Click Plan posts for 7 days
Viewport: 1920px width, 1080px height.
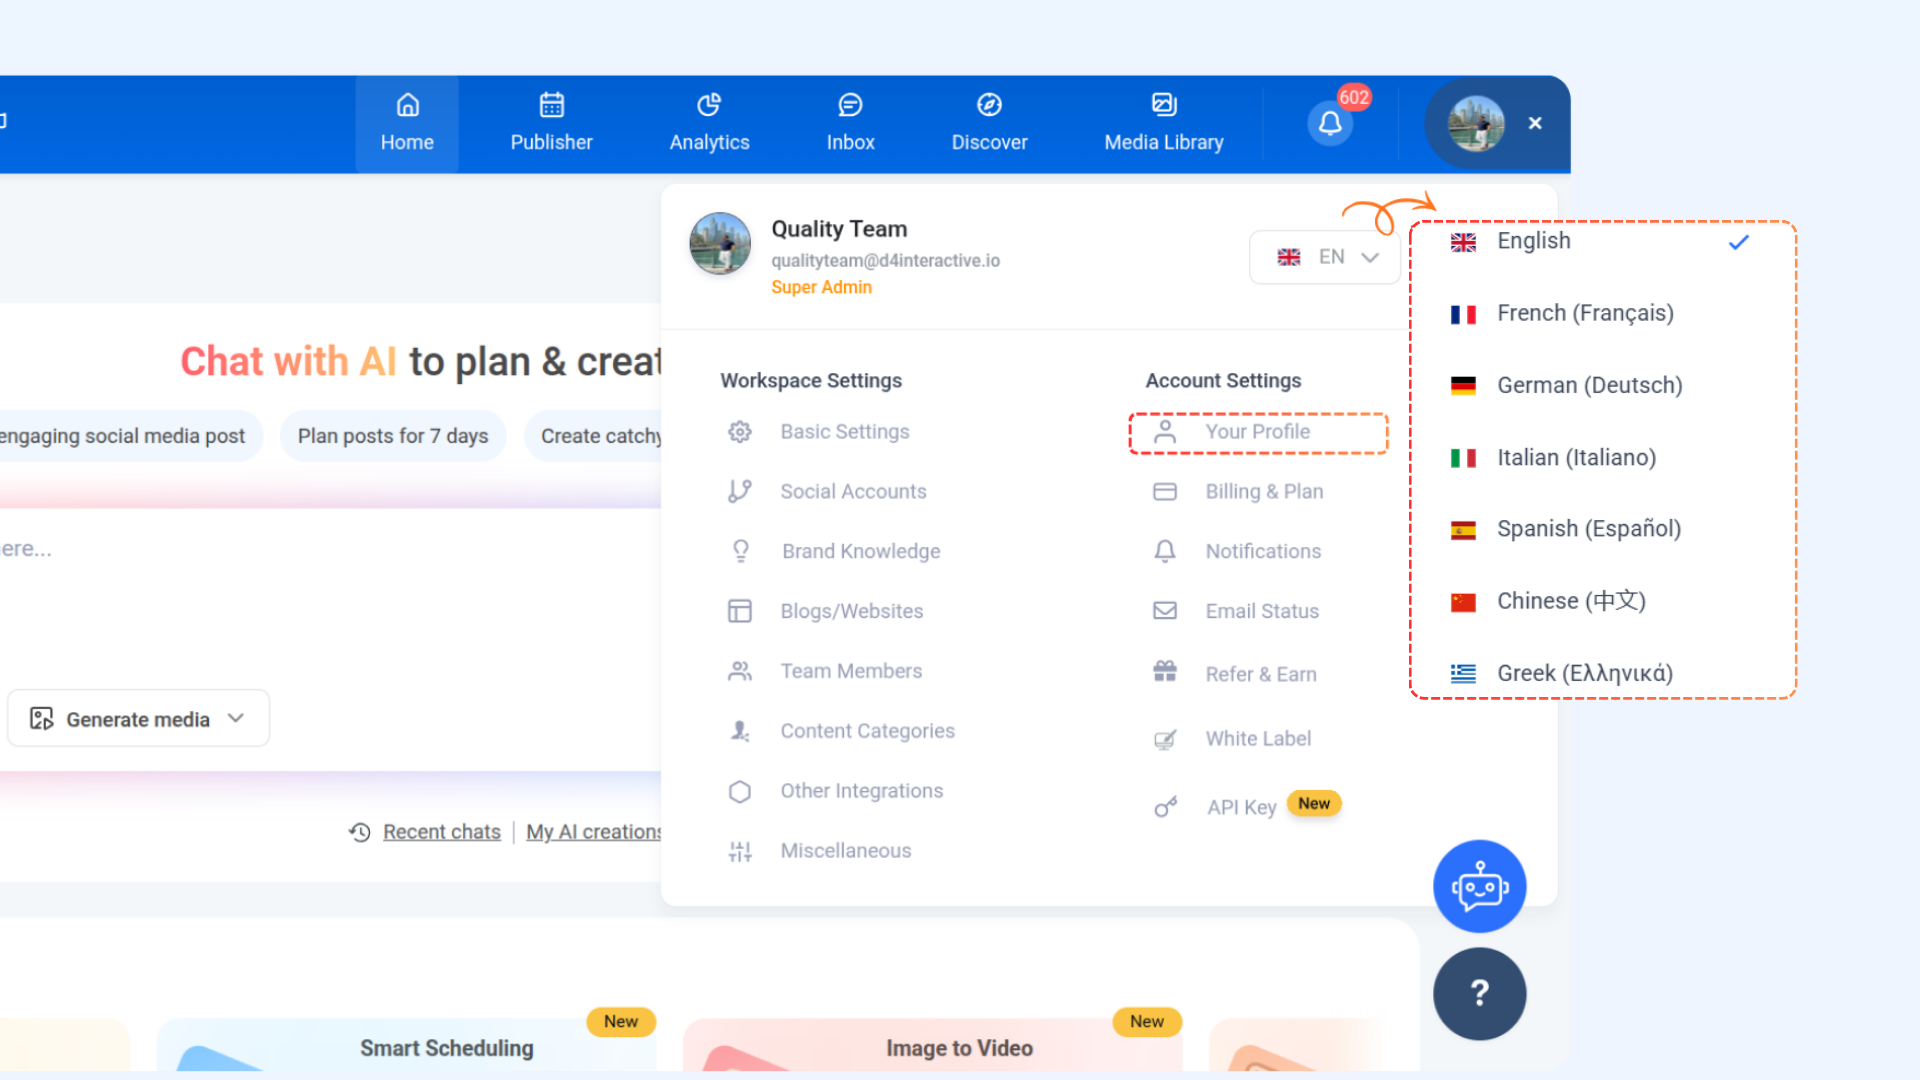(x=393, y=436)
